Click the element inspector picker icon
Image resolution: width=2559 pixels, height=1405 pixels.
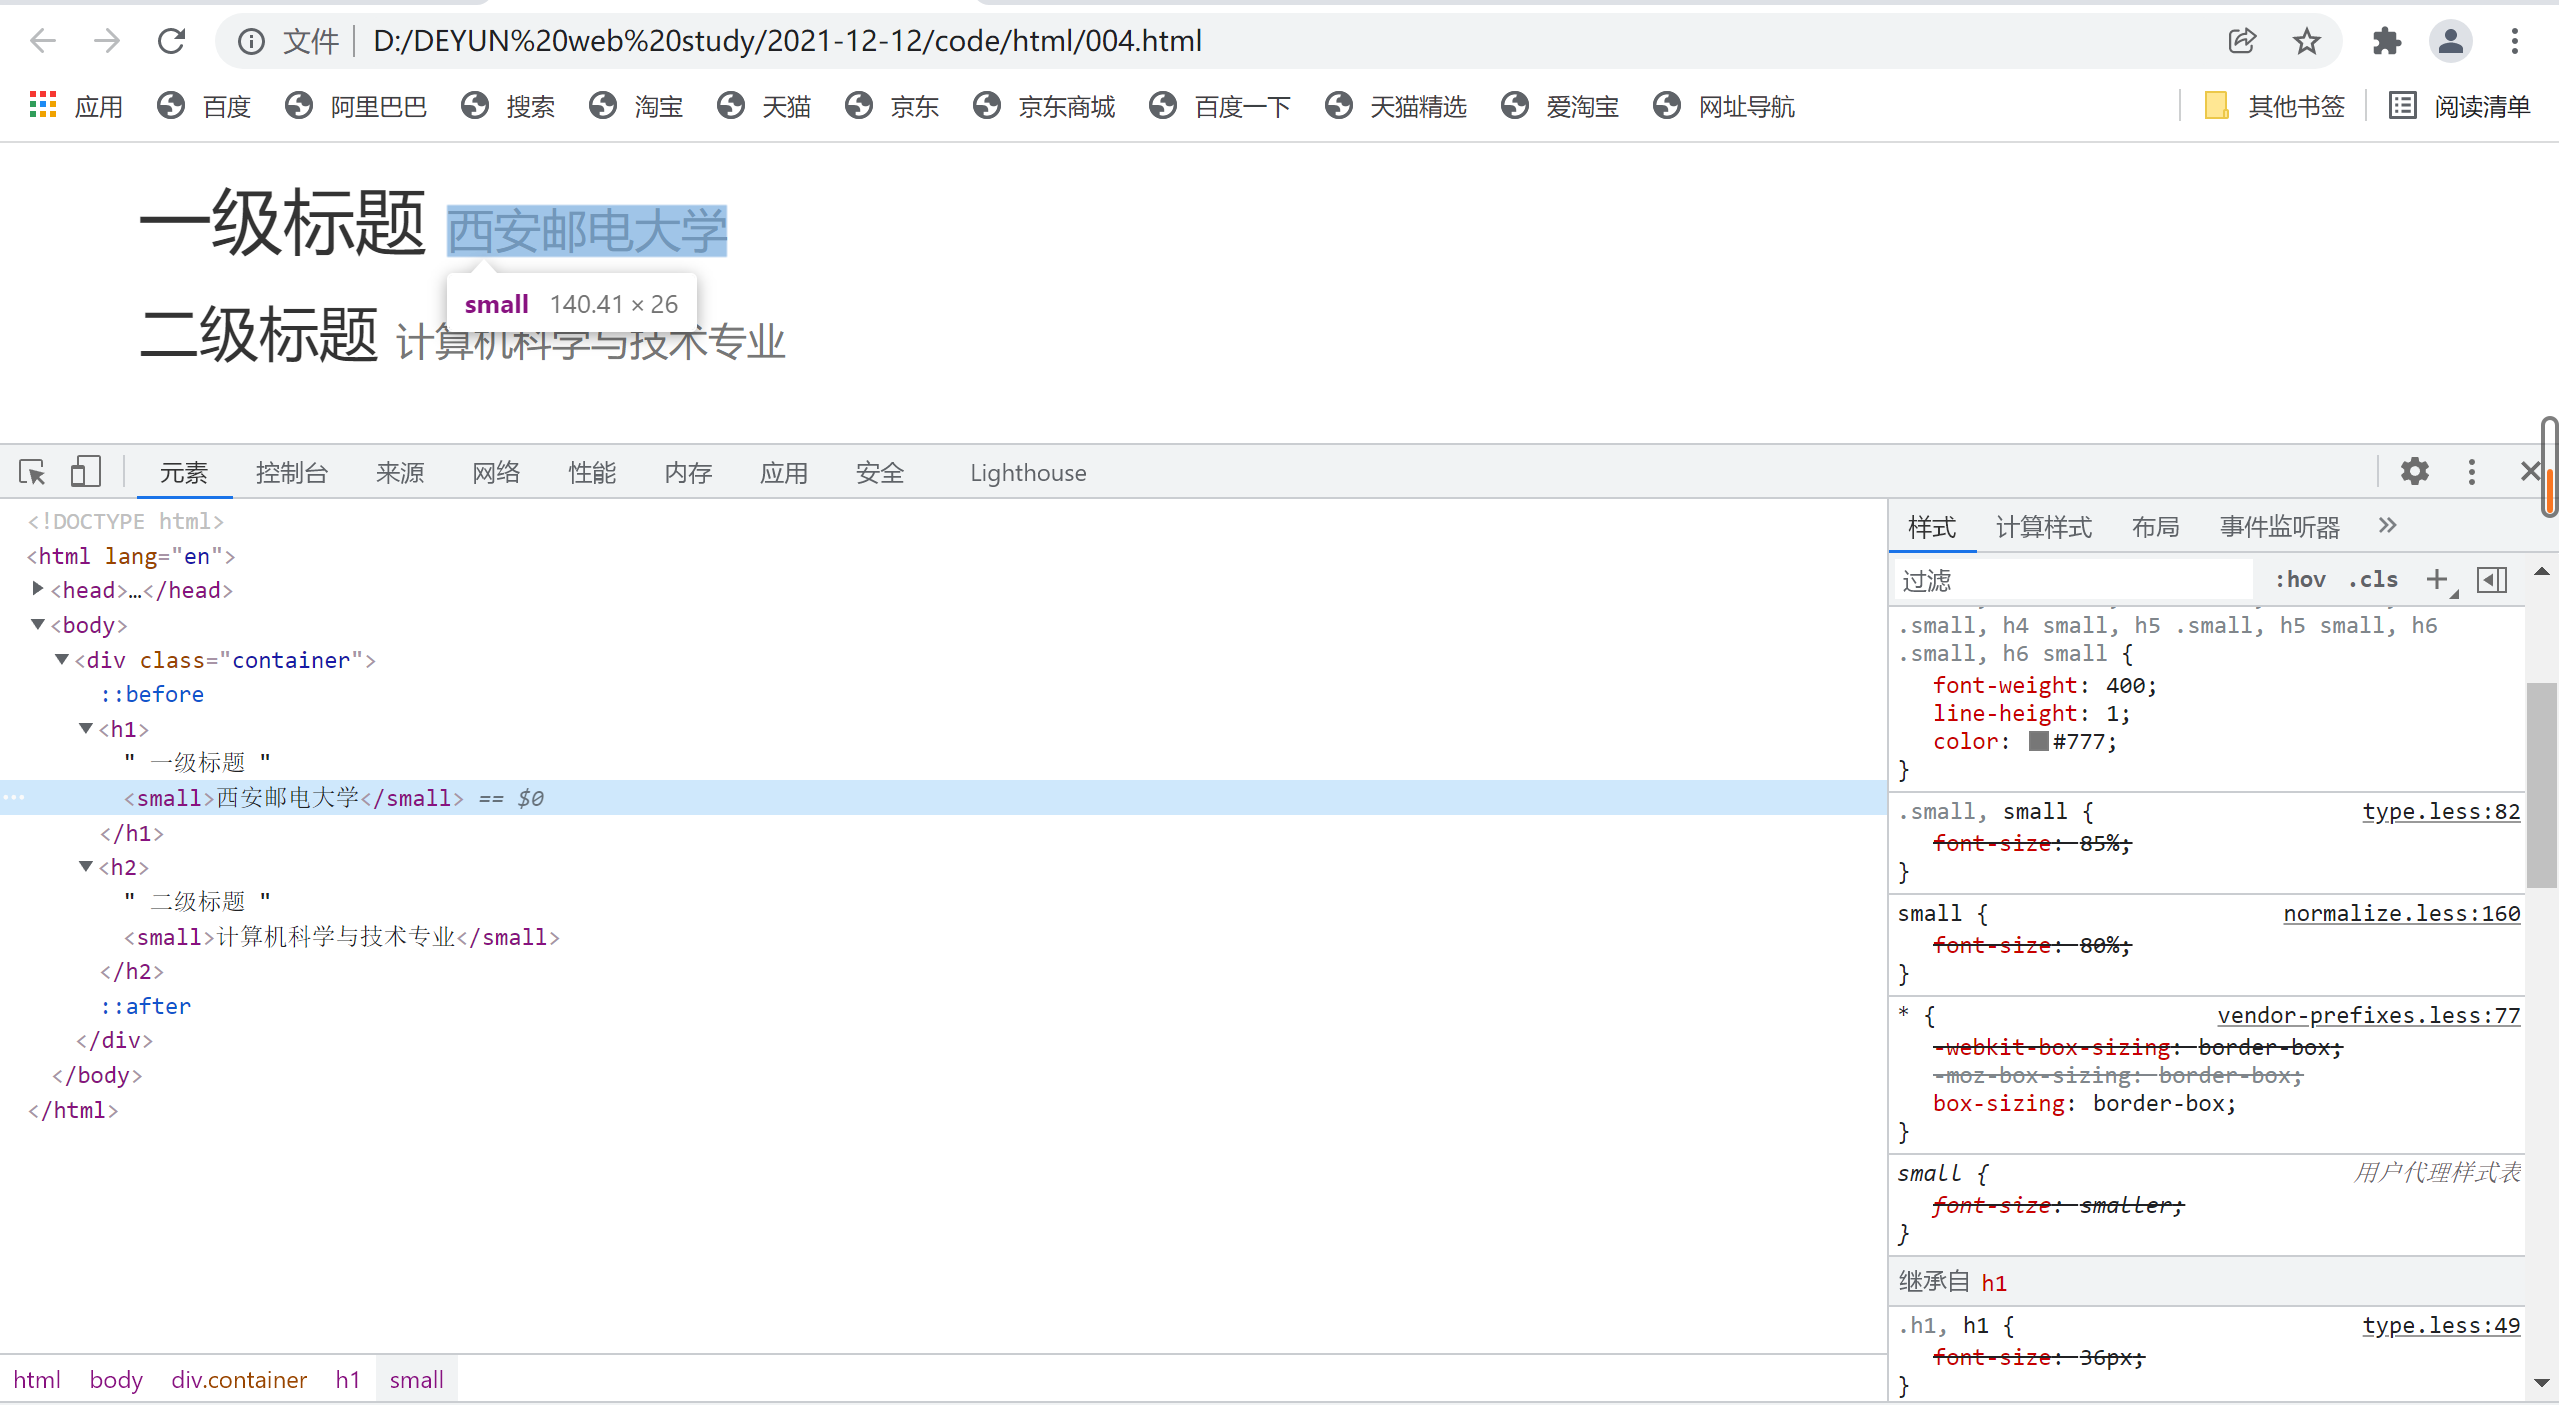click(x=32, y=472)
